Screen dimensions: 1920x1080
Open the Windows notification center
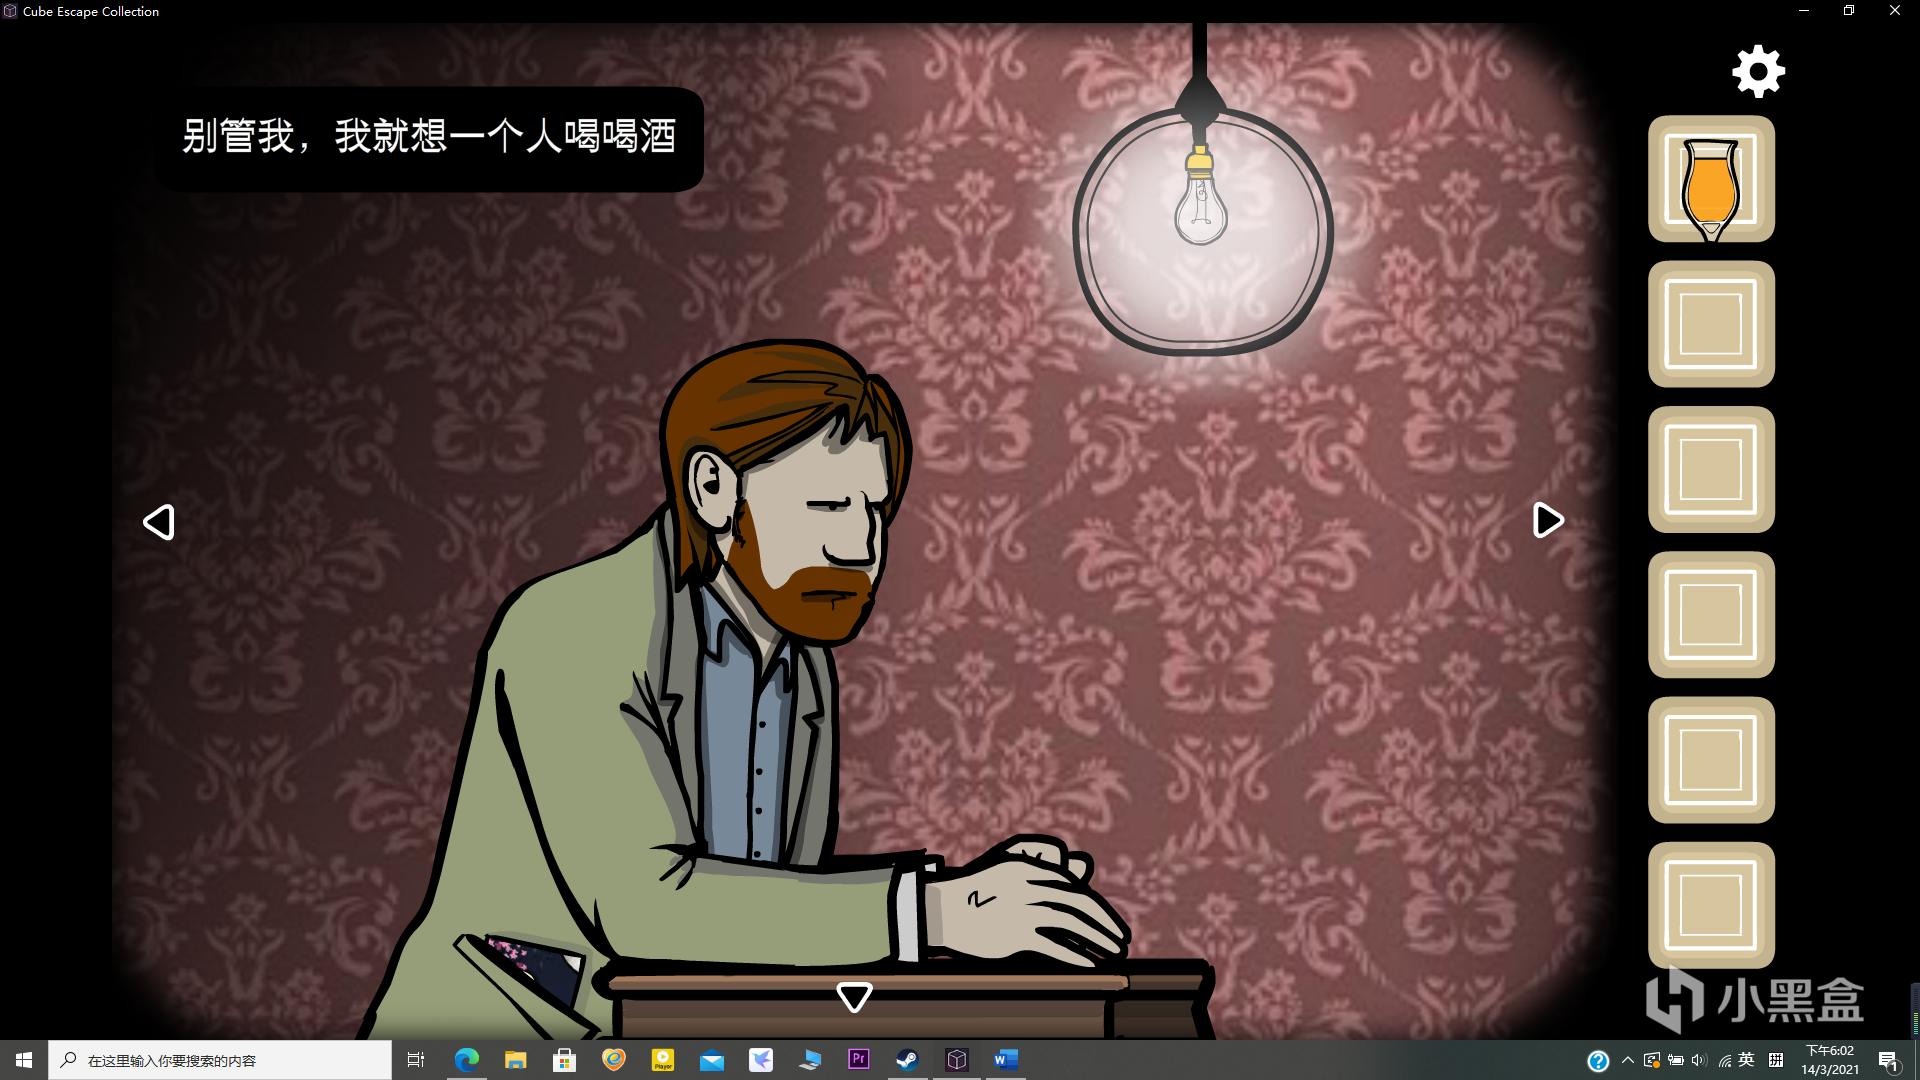tap(1888, 1061)
